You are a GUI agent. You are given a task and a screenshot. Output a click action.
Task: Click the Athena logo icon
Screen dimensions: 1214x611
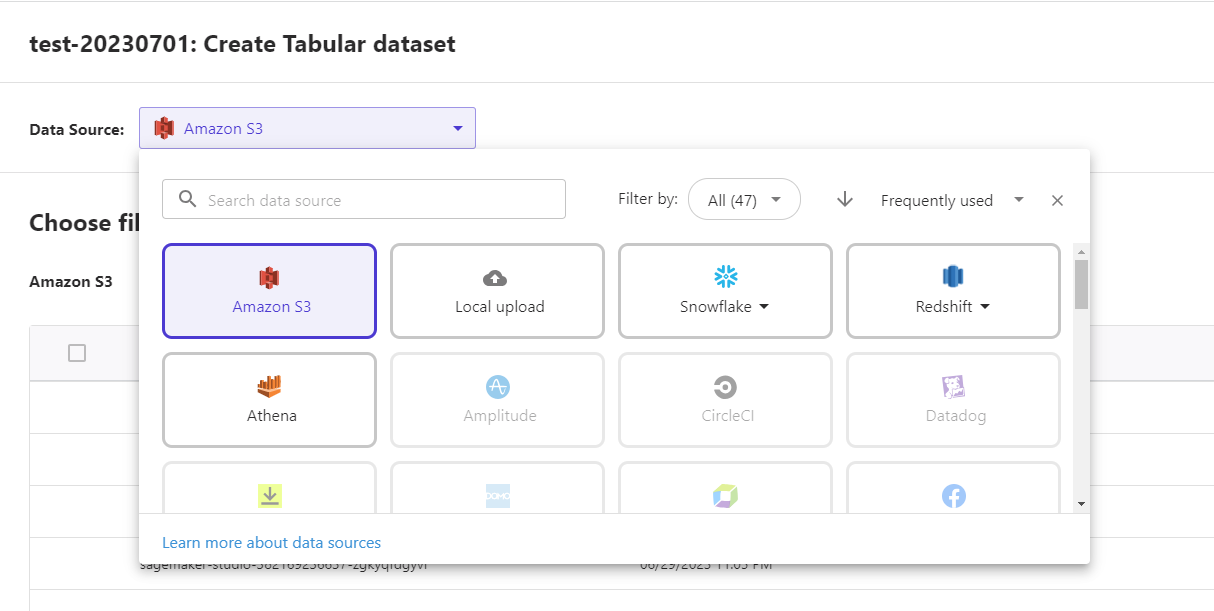point(270,386)
